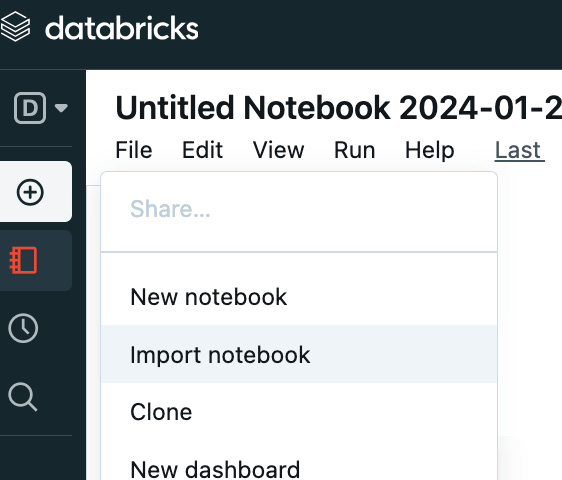Viewport: 562px width, 480px height.
Task: Click the Create plus icon in sidebar
Action: (30, 192)
